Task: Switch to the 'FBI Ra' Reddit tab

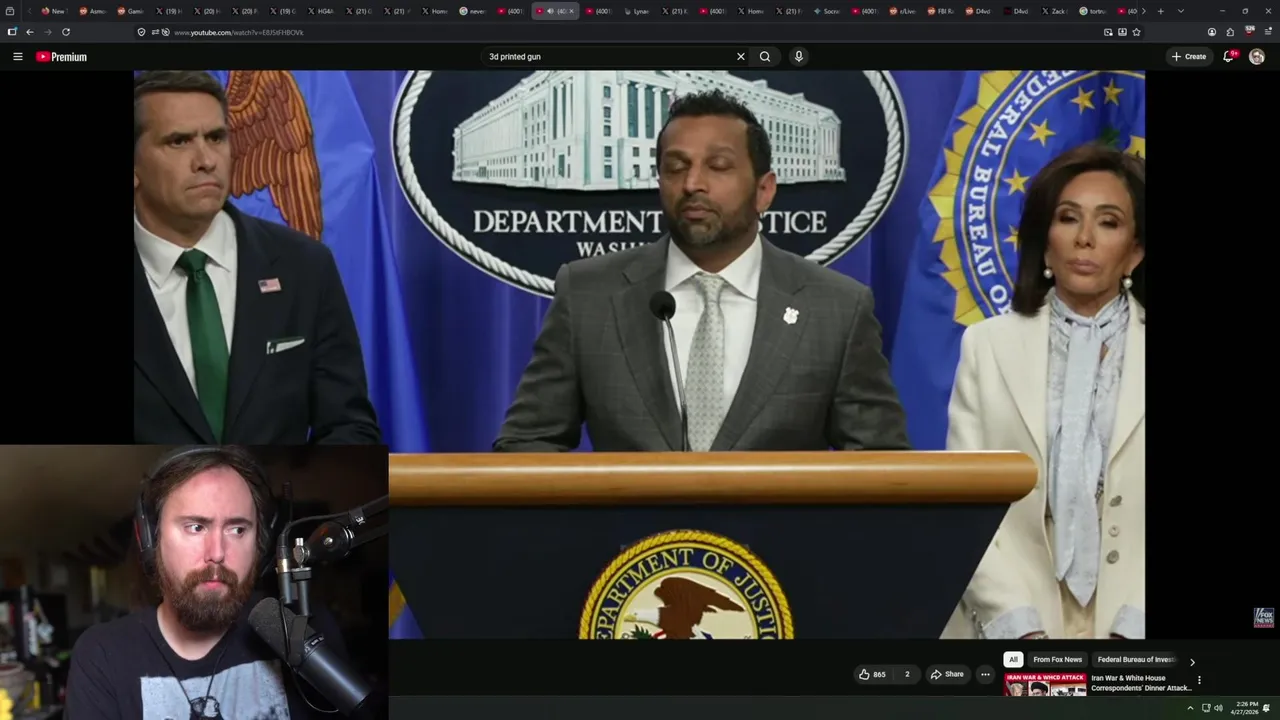Action: 942,11
